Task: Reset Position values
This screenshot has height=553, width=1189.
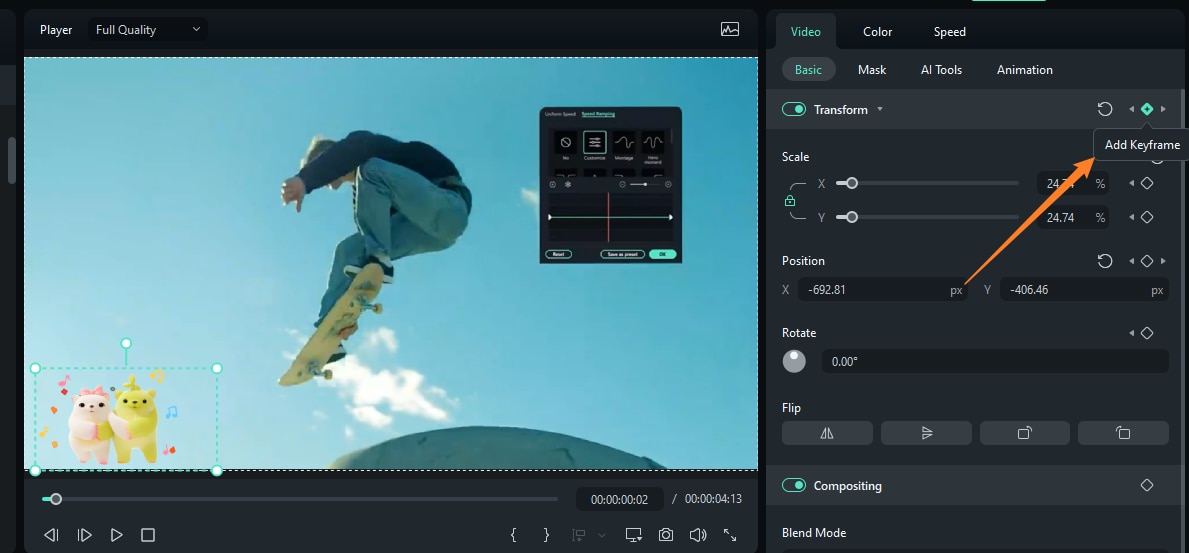Action: pyautogui.click(x=1105, y=261)
